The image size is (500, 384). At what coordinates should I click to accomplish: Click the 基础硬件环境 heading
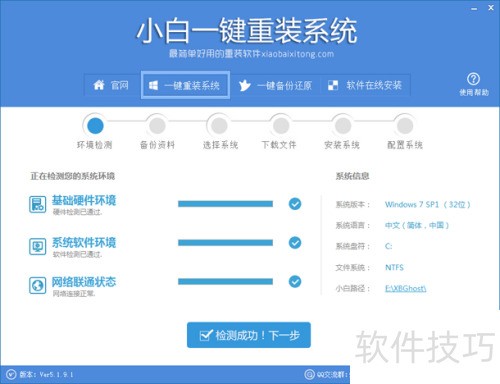click(x=84, y=200)
